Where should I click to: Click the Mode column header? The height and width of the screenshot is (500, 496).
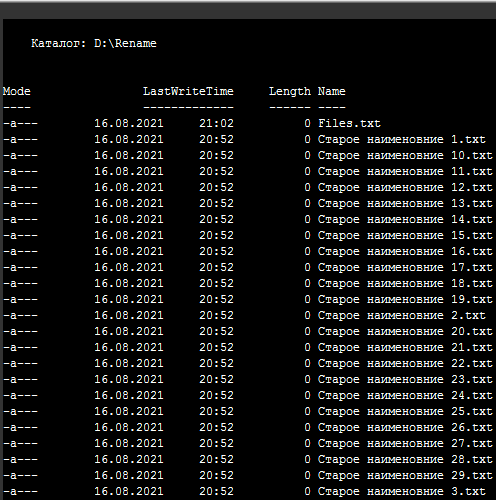[17, 91]
